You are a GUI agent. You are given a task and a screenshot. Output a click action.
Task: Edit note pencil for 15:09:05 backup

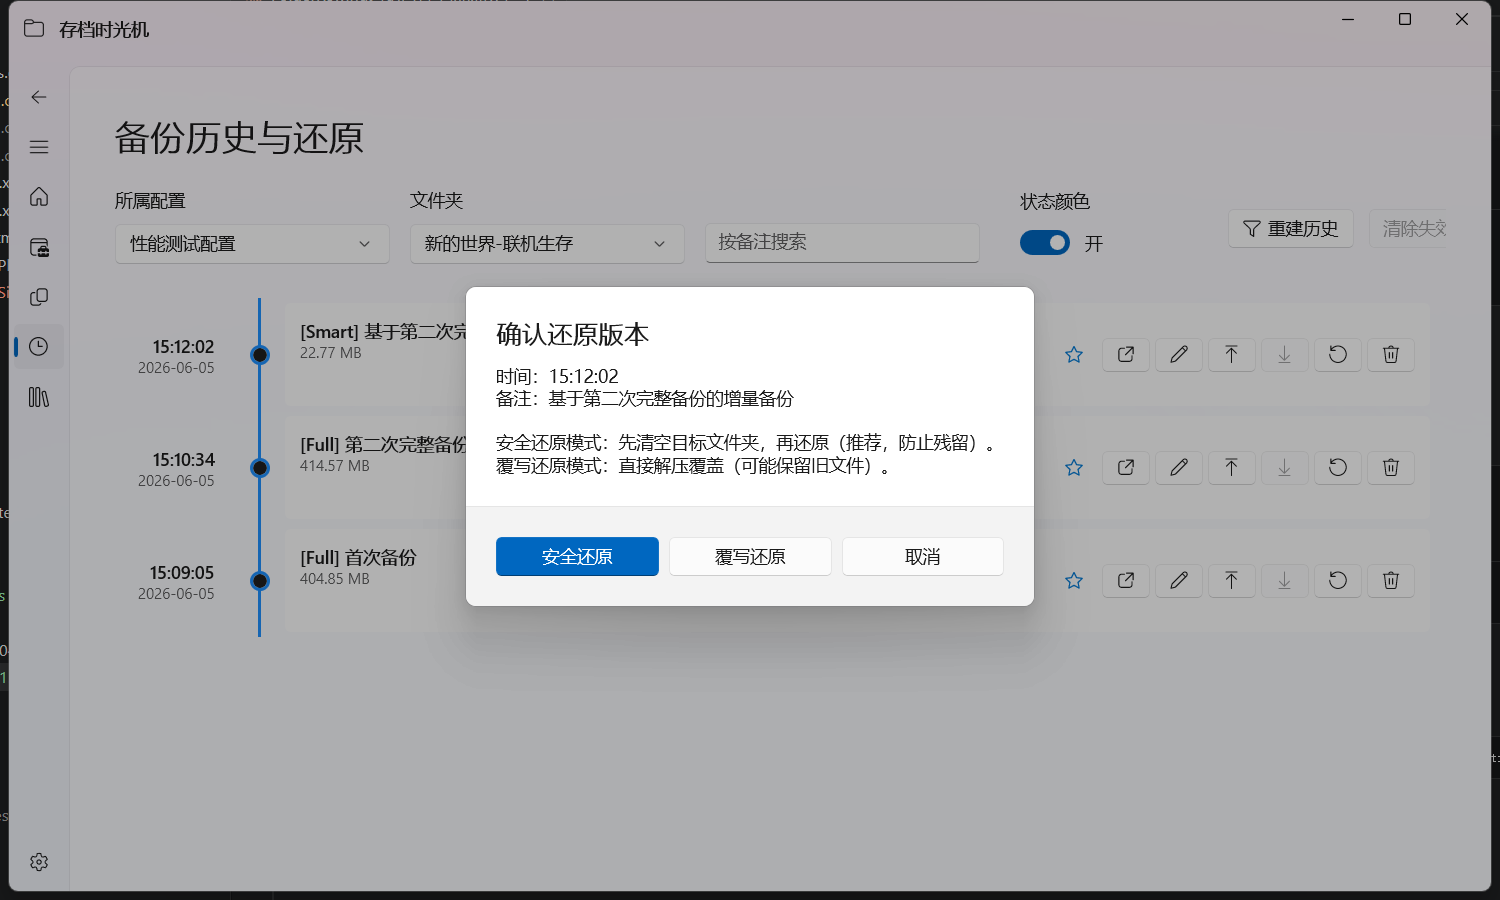1179,581
